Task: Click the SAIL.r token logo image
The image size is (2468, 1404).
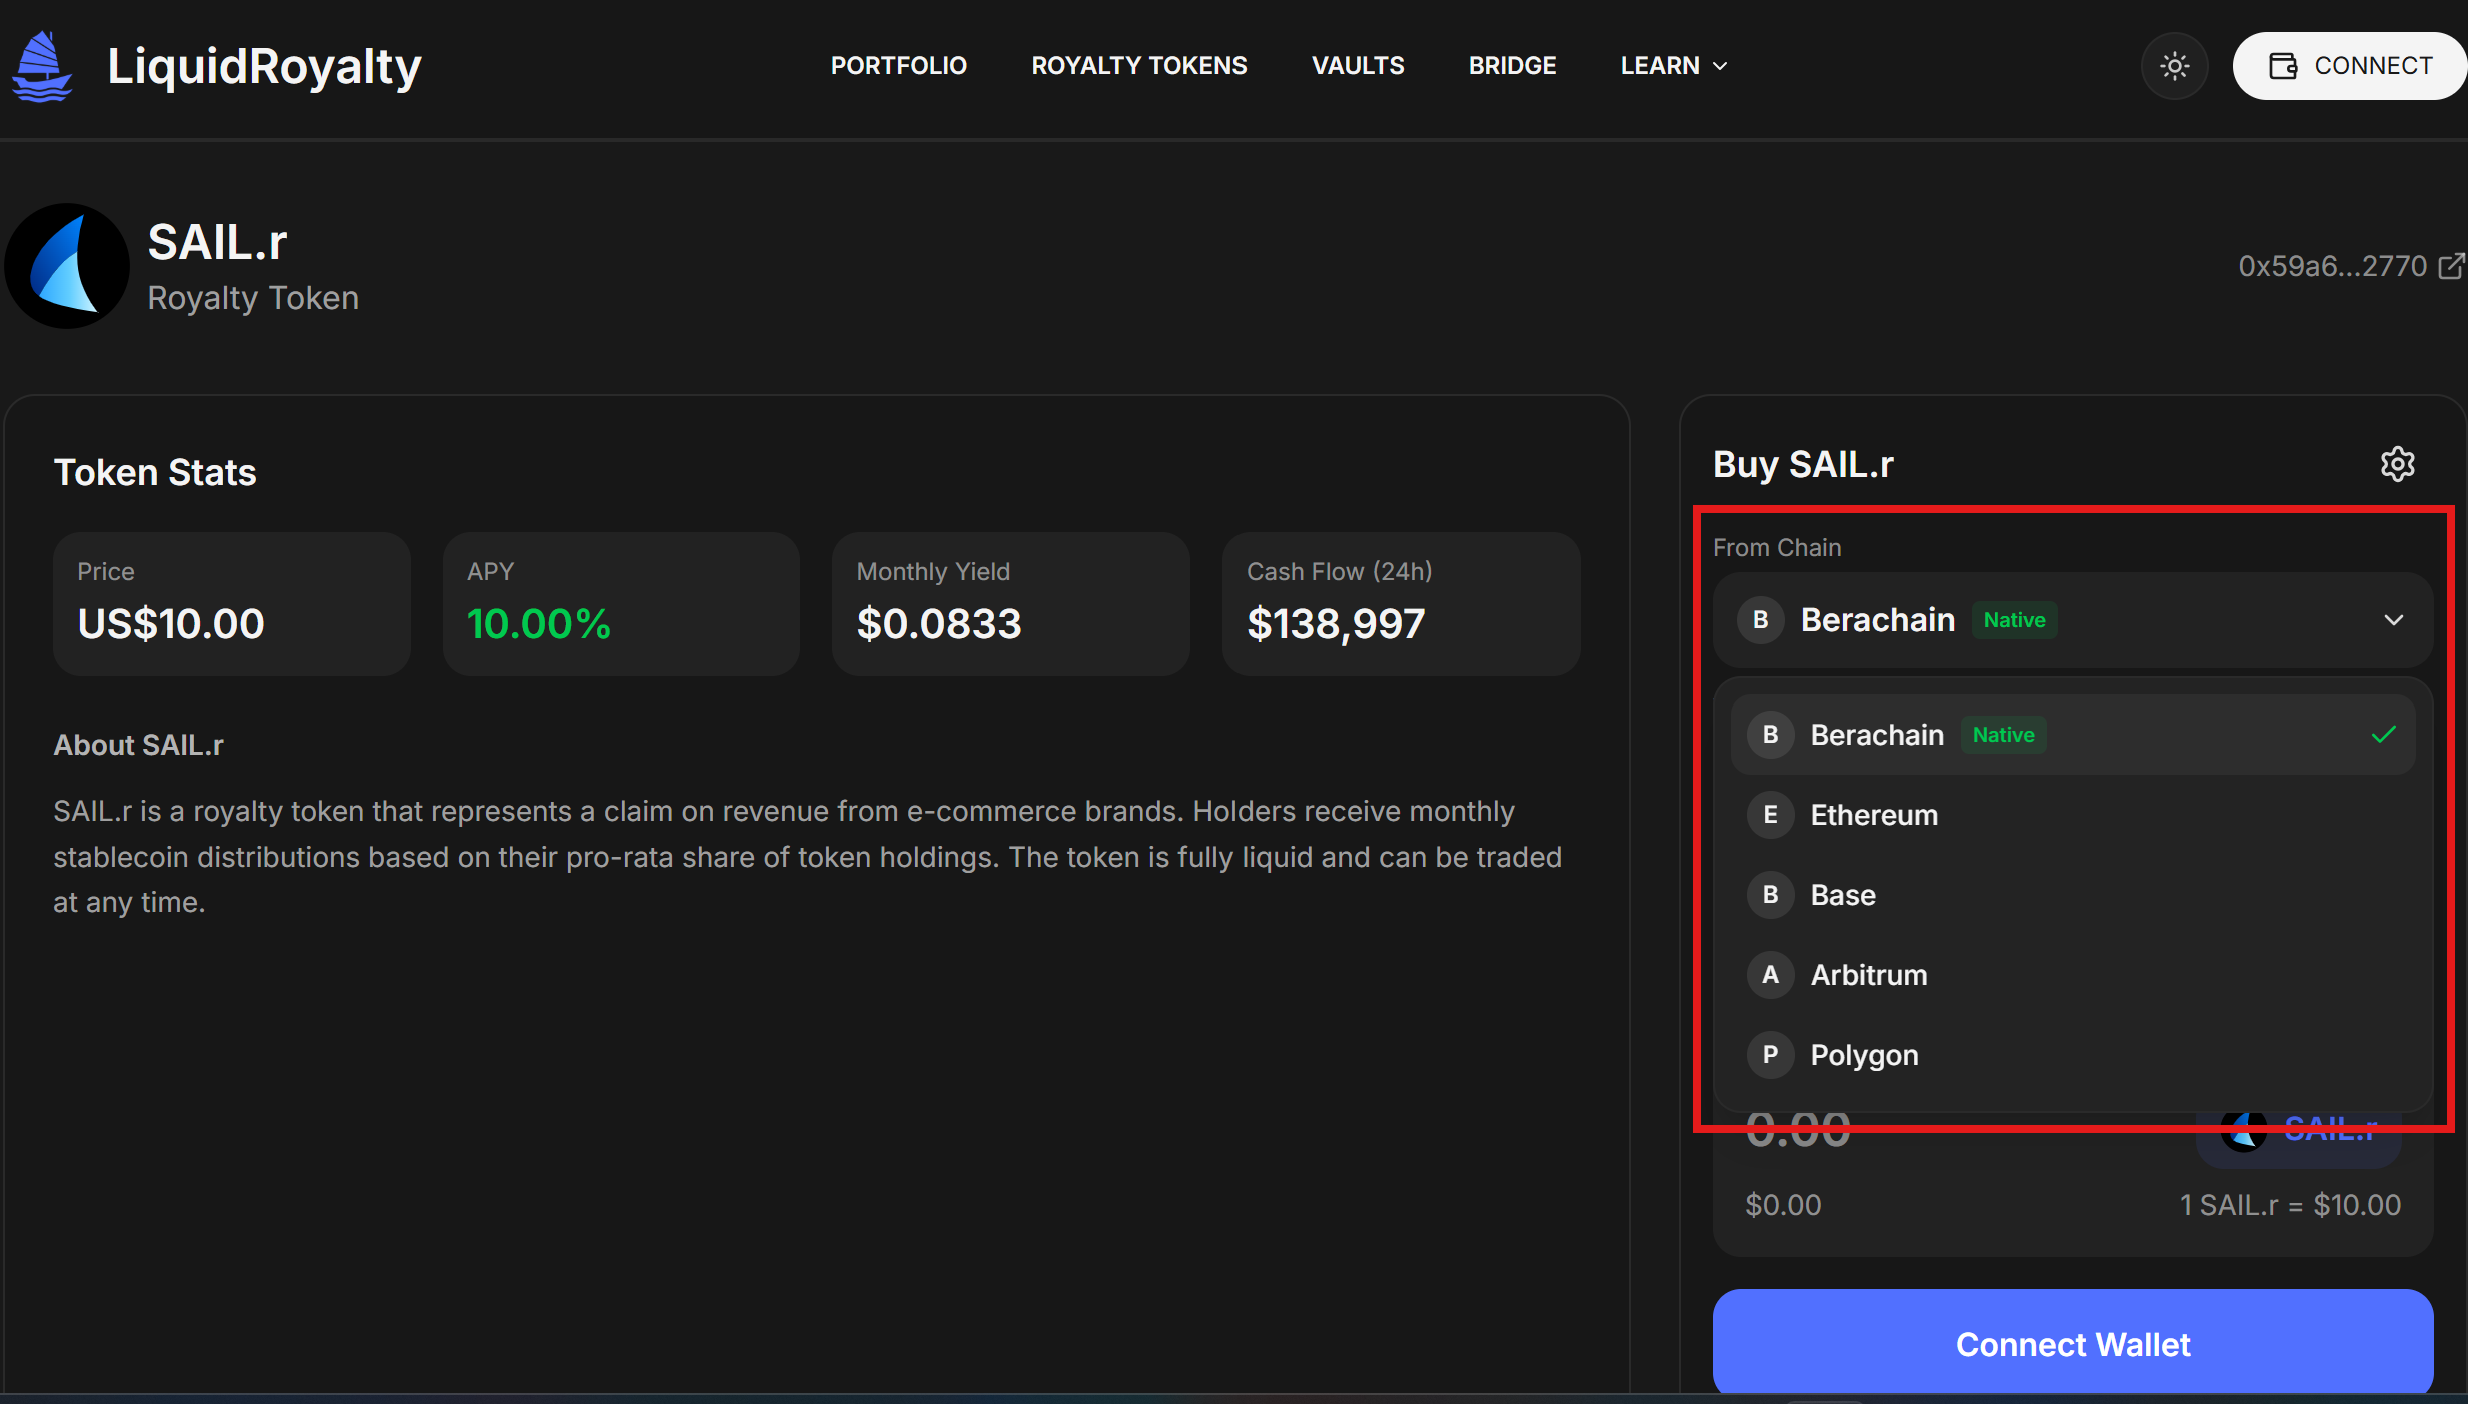Action: 67,267
